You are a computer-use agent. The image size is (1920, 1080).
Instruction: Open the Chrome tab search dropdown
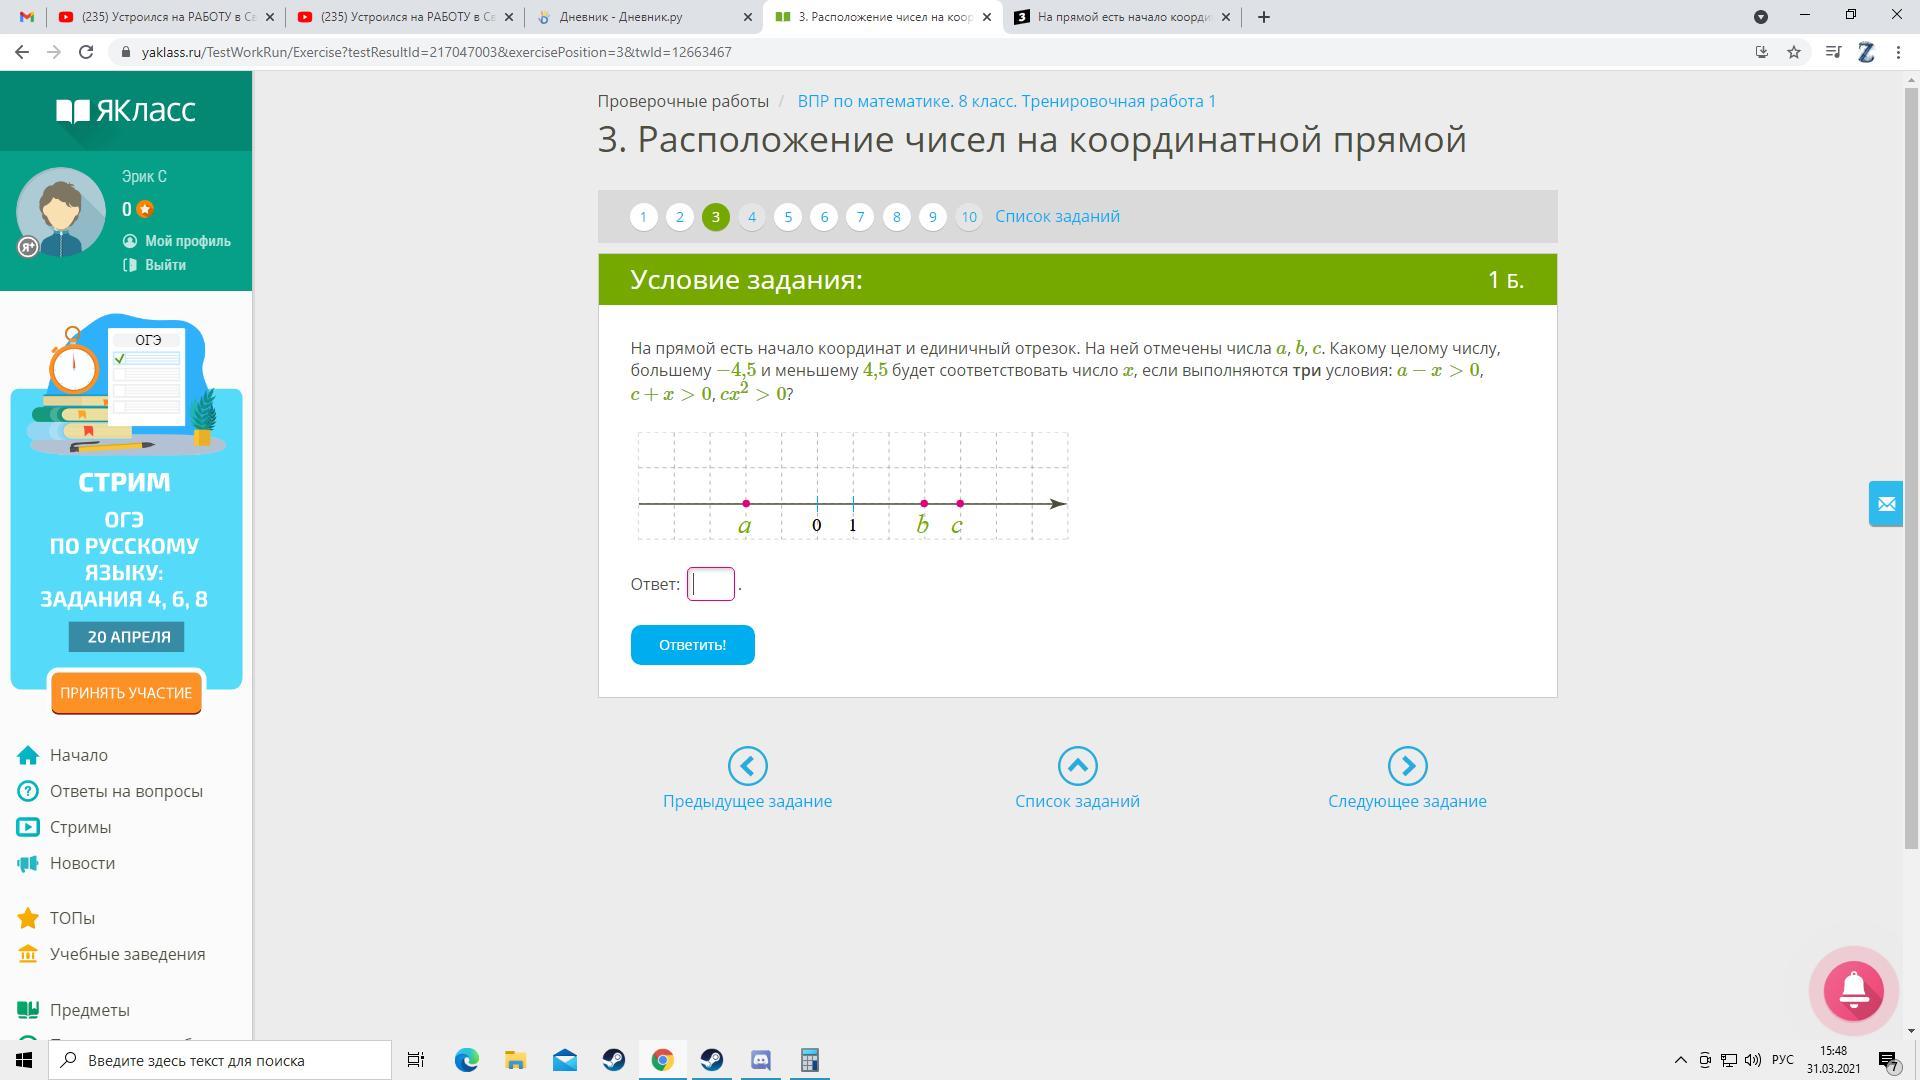pos(1761,17)
